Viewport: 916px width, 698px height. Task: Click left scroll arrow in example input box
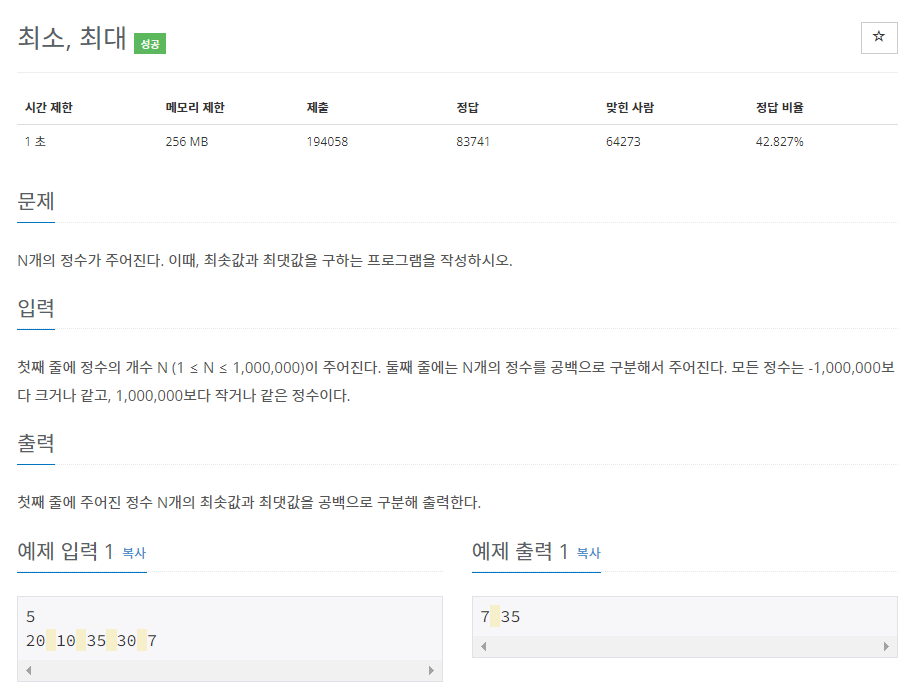point(28,671)
